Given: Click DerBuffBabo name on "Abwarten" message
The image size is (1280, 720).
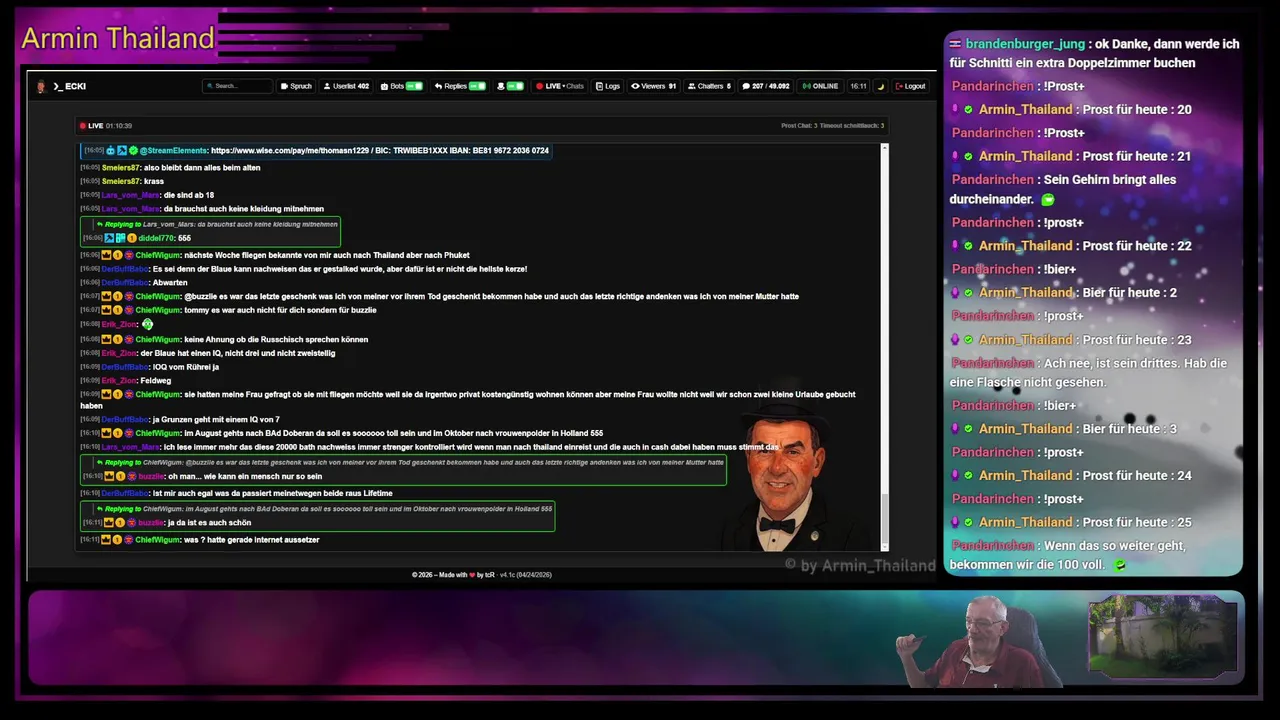Looking at the screenshot, I should coord(124,282).
